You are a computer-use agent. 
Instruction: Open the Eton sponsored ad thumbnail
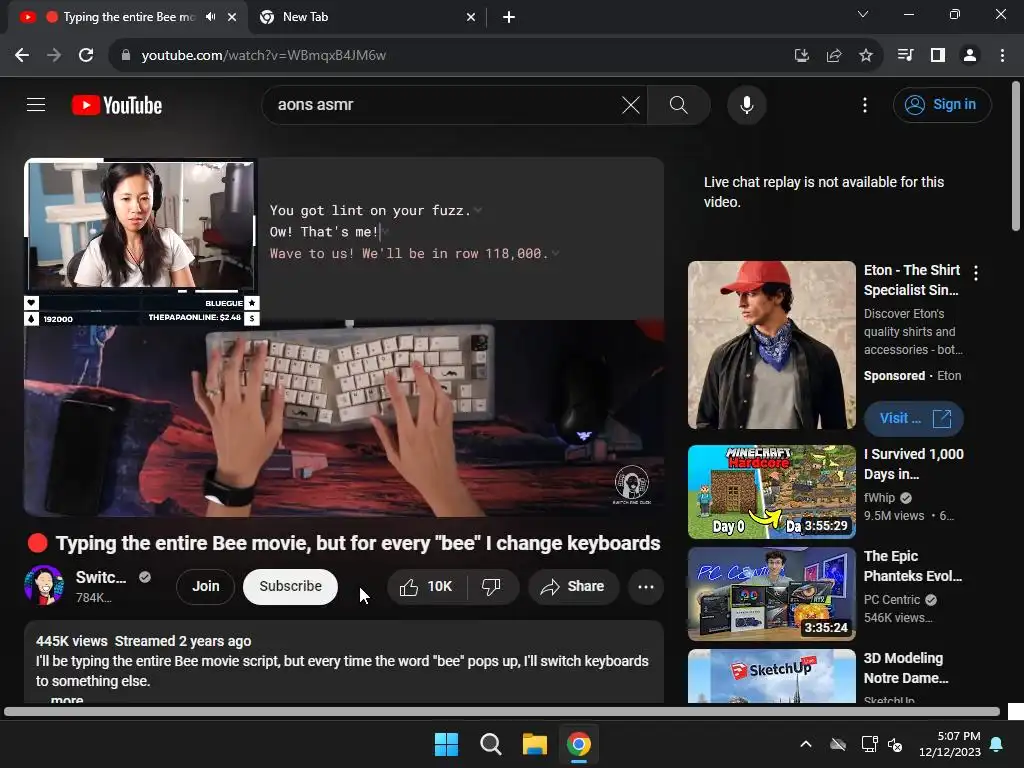[772, 345]
